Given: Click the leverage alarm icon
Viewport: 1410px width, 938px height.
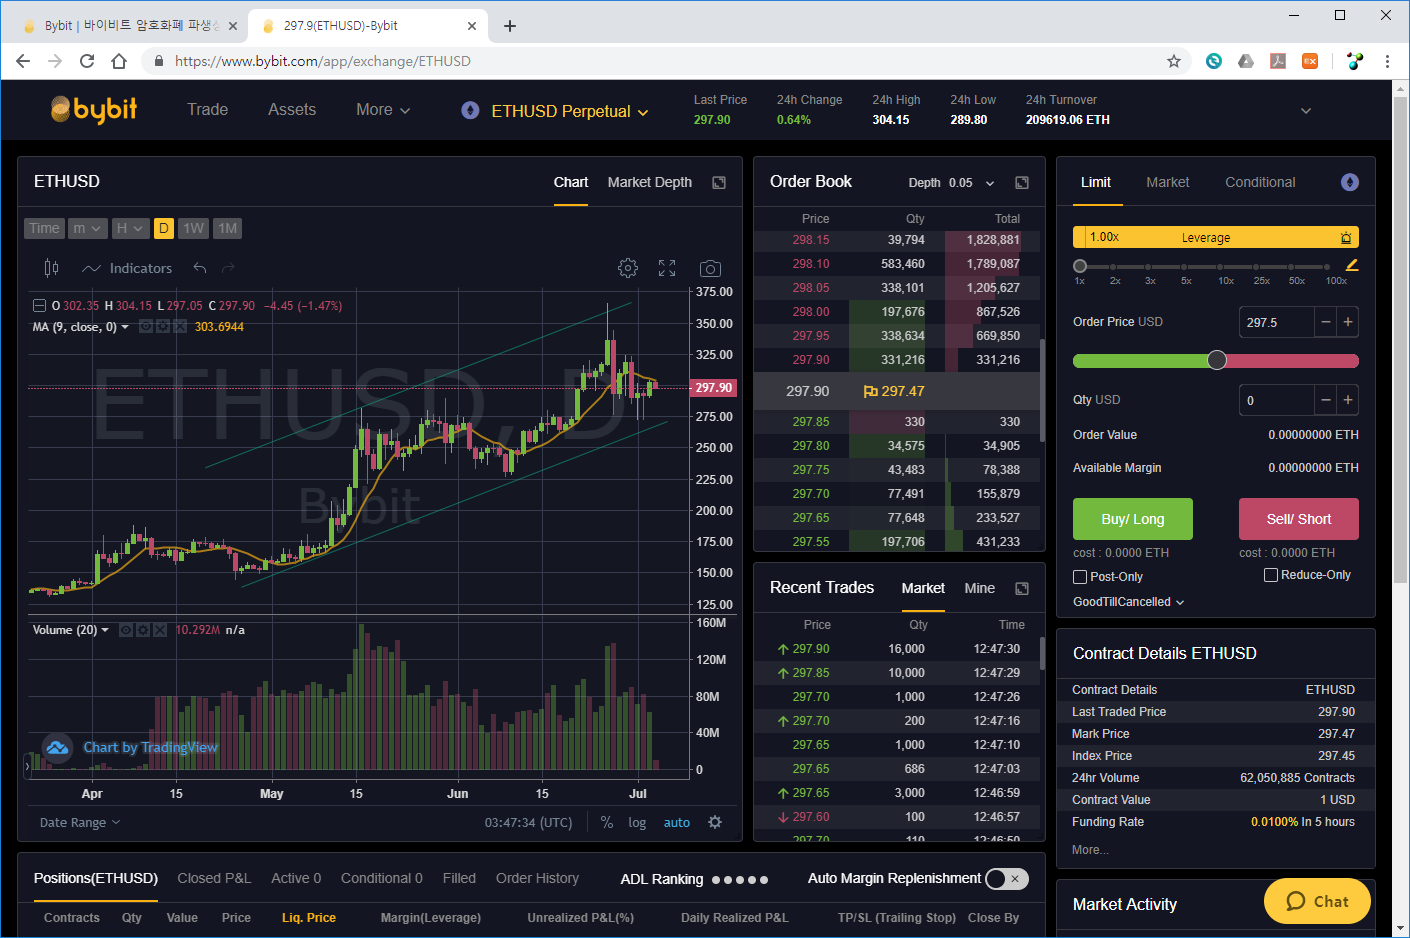Looking at the screenshot, I should [x=1346, y=238].
